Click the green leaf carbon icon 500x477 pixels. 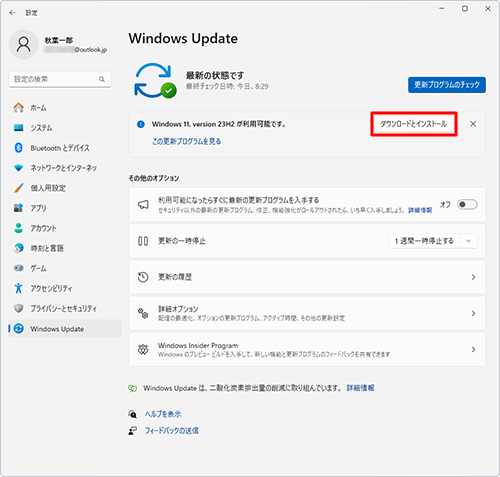133,388
